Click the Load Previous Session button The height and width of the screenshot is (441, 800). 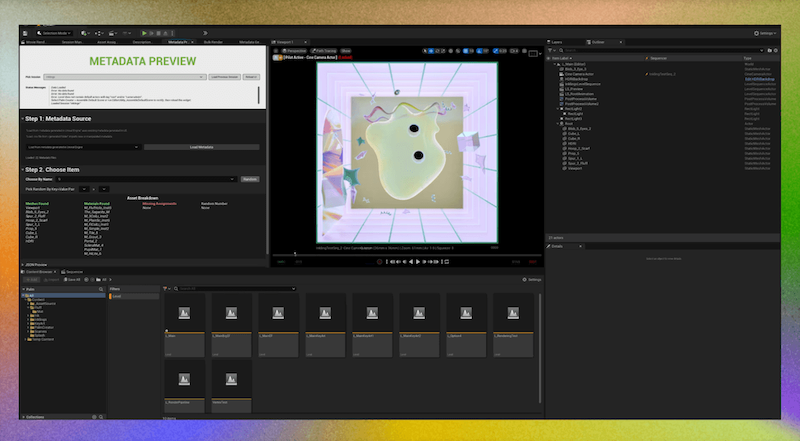(x=223, y=76)
